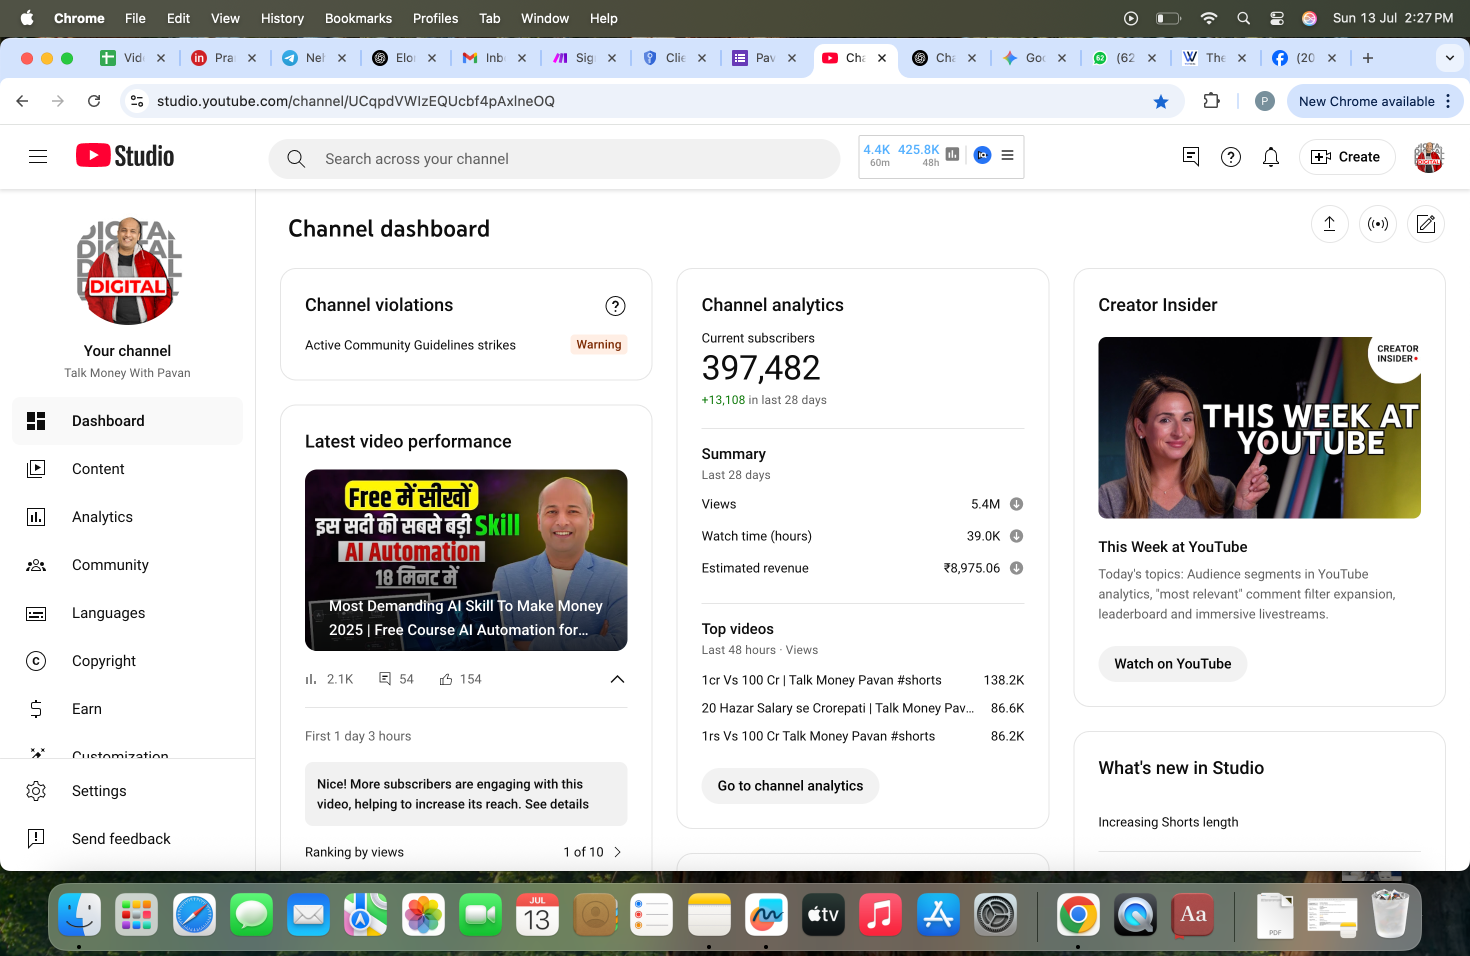
Task: Open channel violations help icon
Action: 615,306
